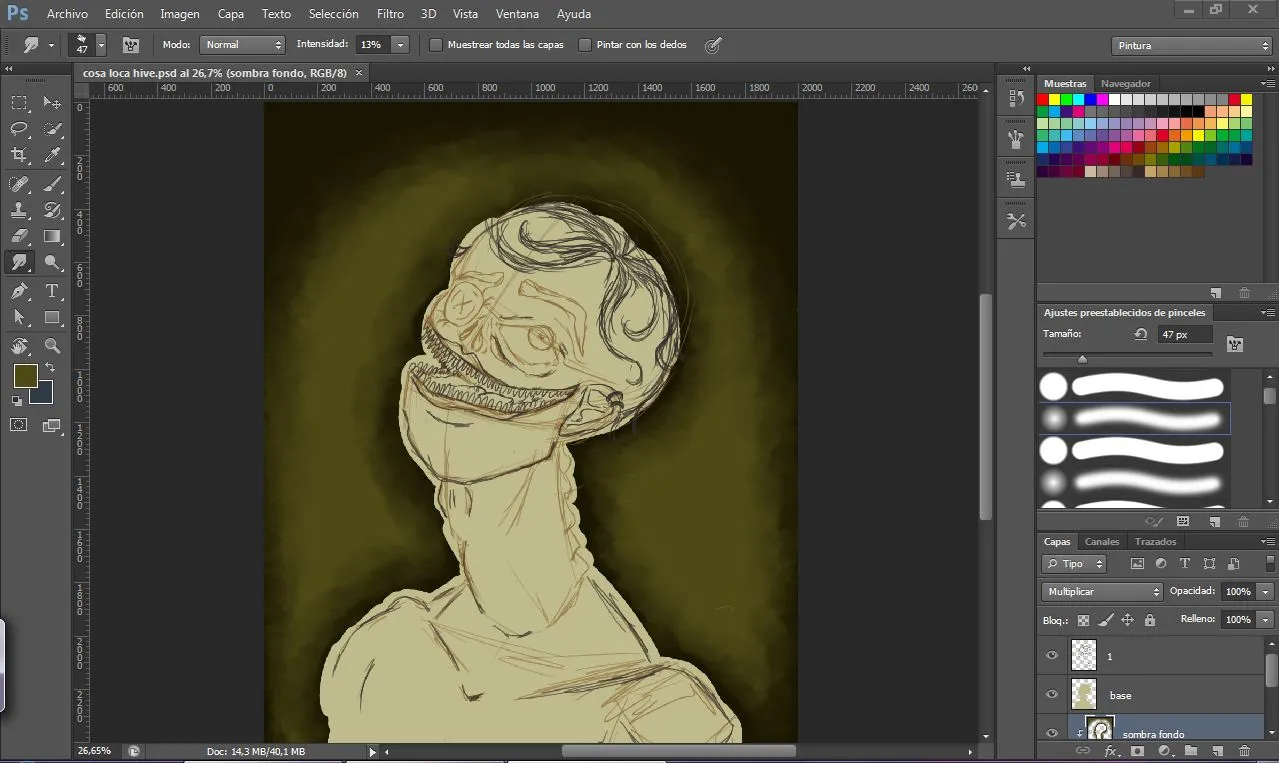Select the Move tool

52,102
